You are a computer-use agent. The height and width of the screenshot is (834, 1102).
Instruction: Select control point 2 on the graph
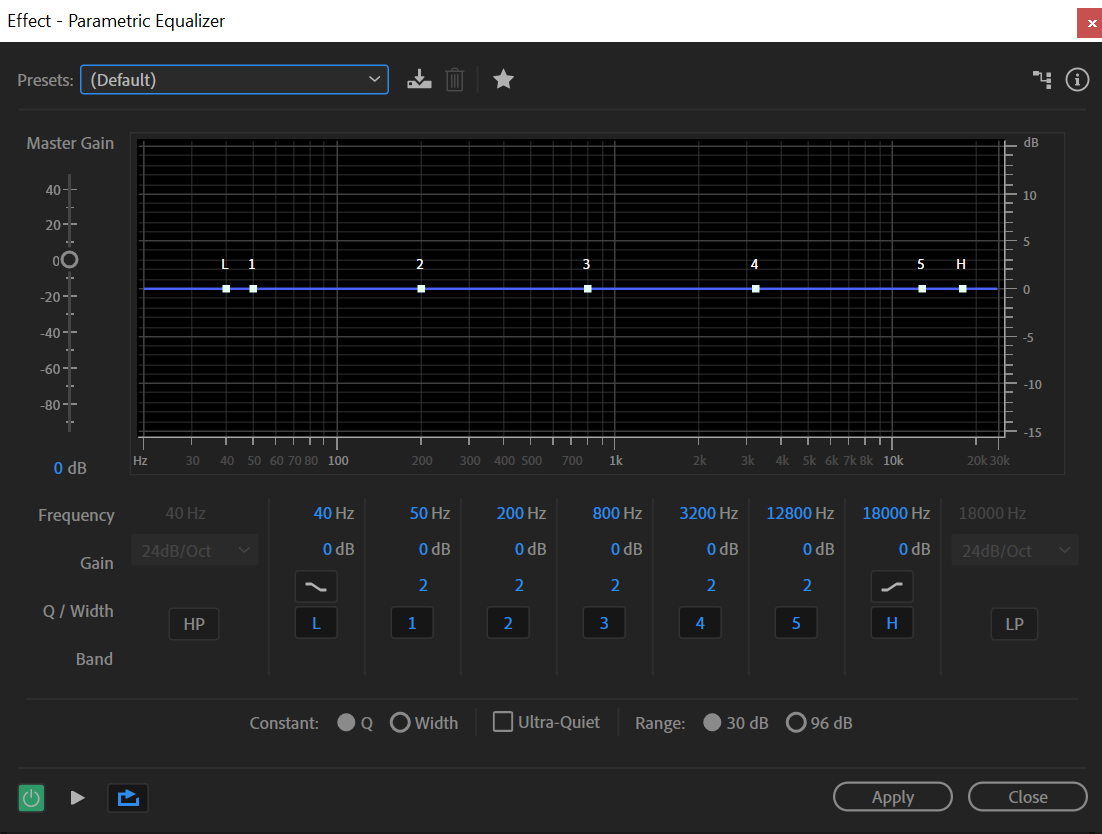pyautogui.click(x=421, y=289)
